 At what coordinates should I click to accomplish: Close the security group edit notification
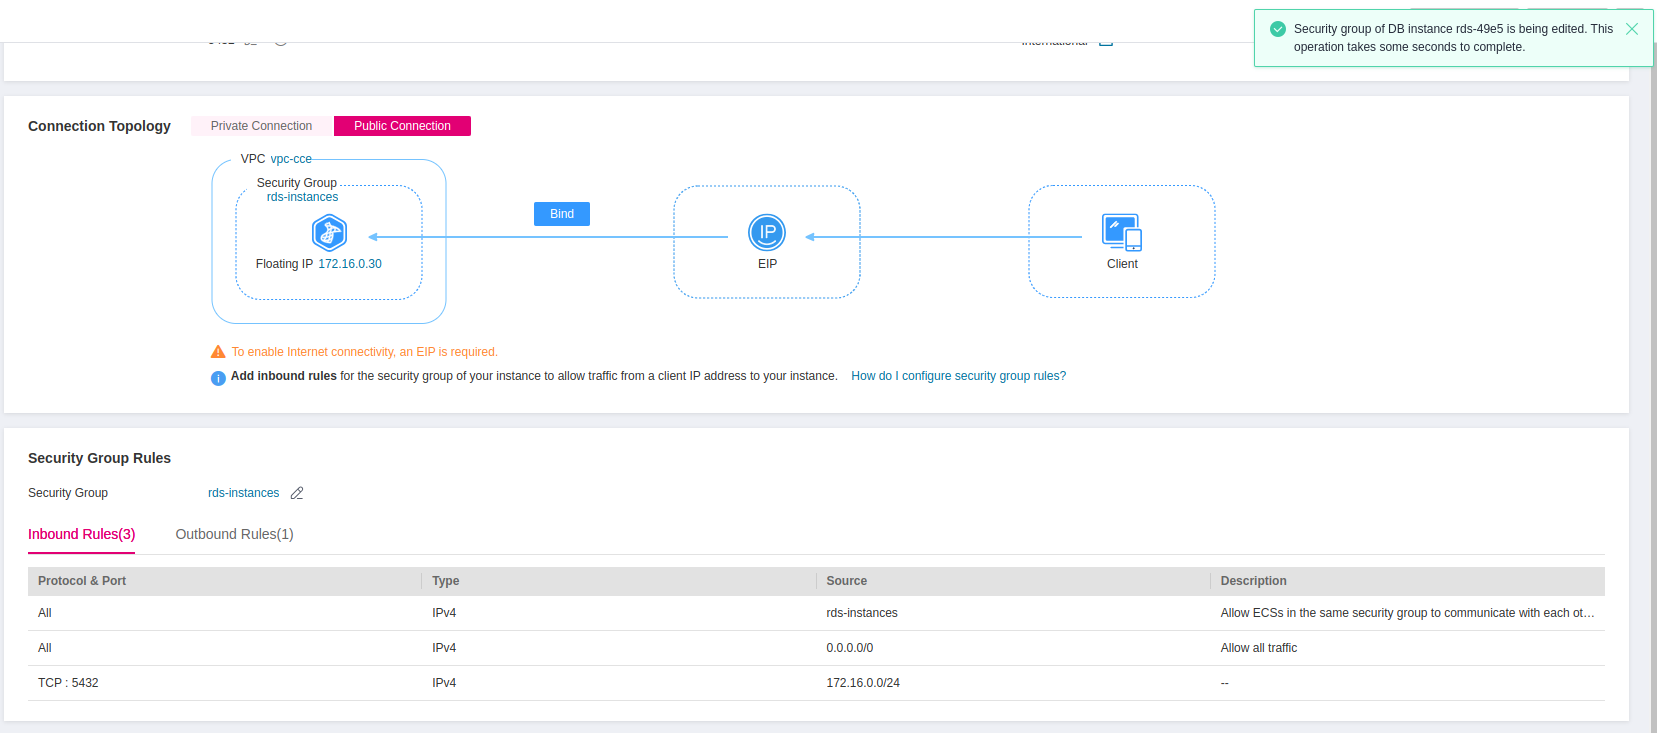[1631, 29]
